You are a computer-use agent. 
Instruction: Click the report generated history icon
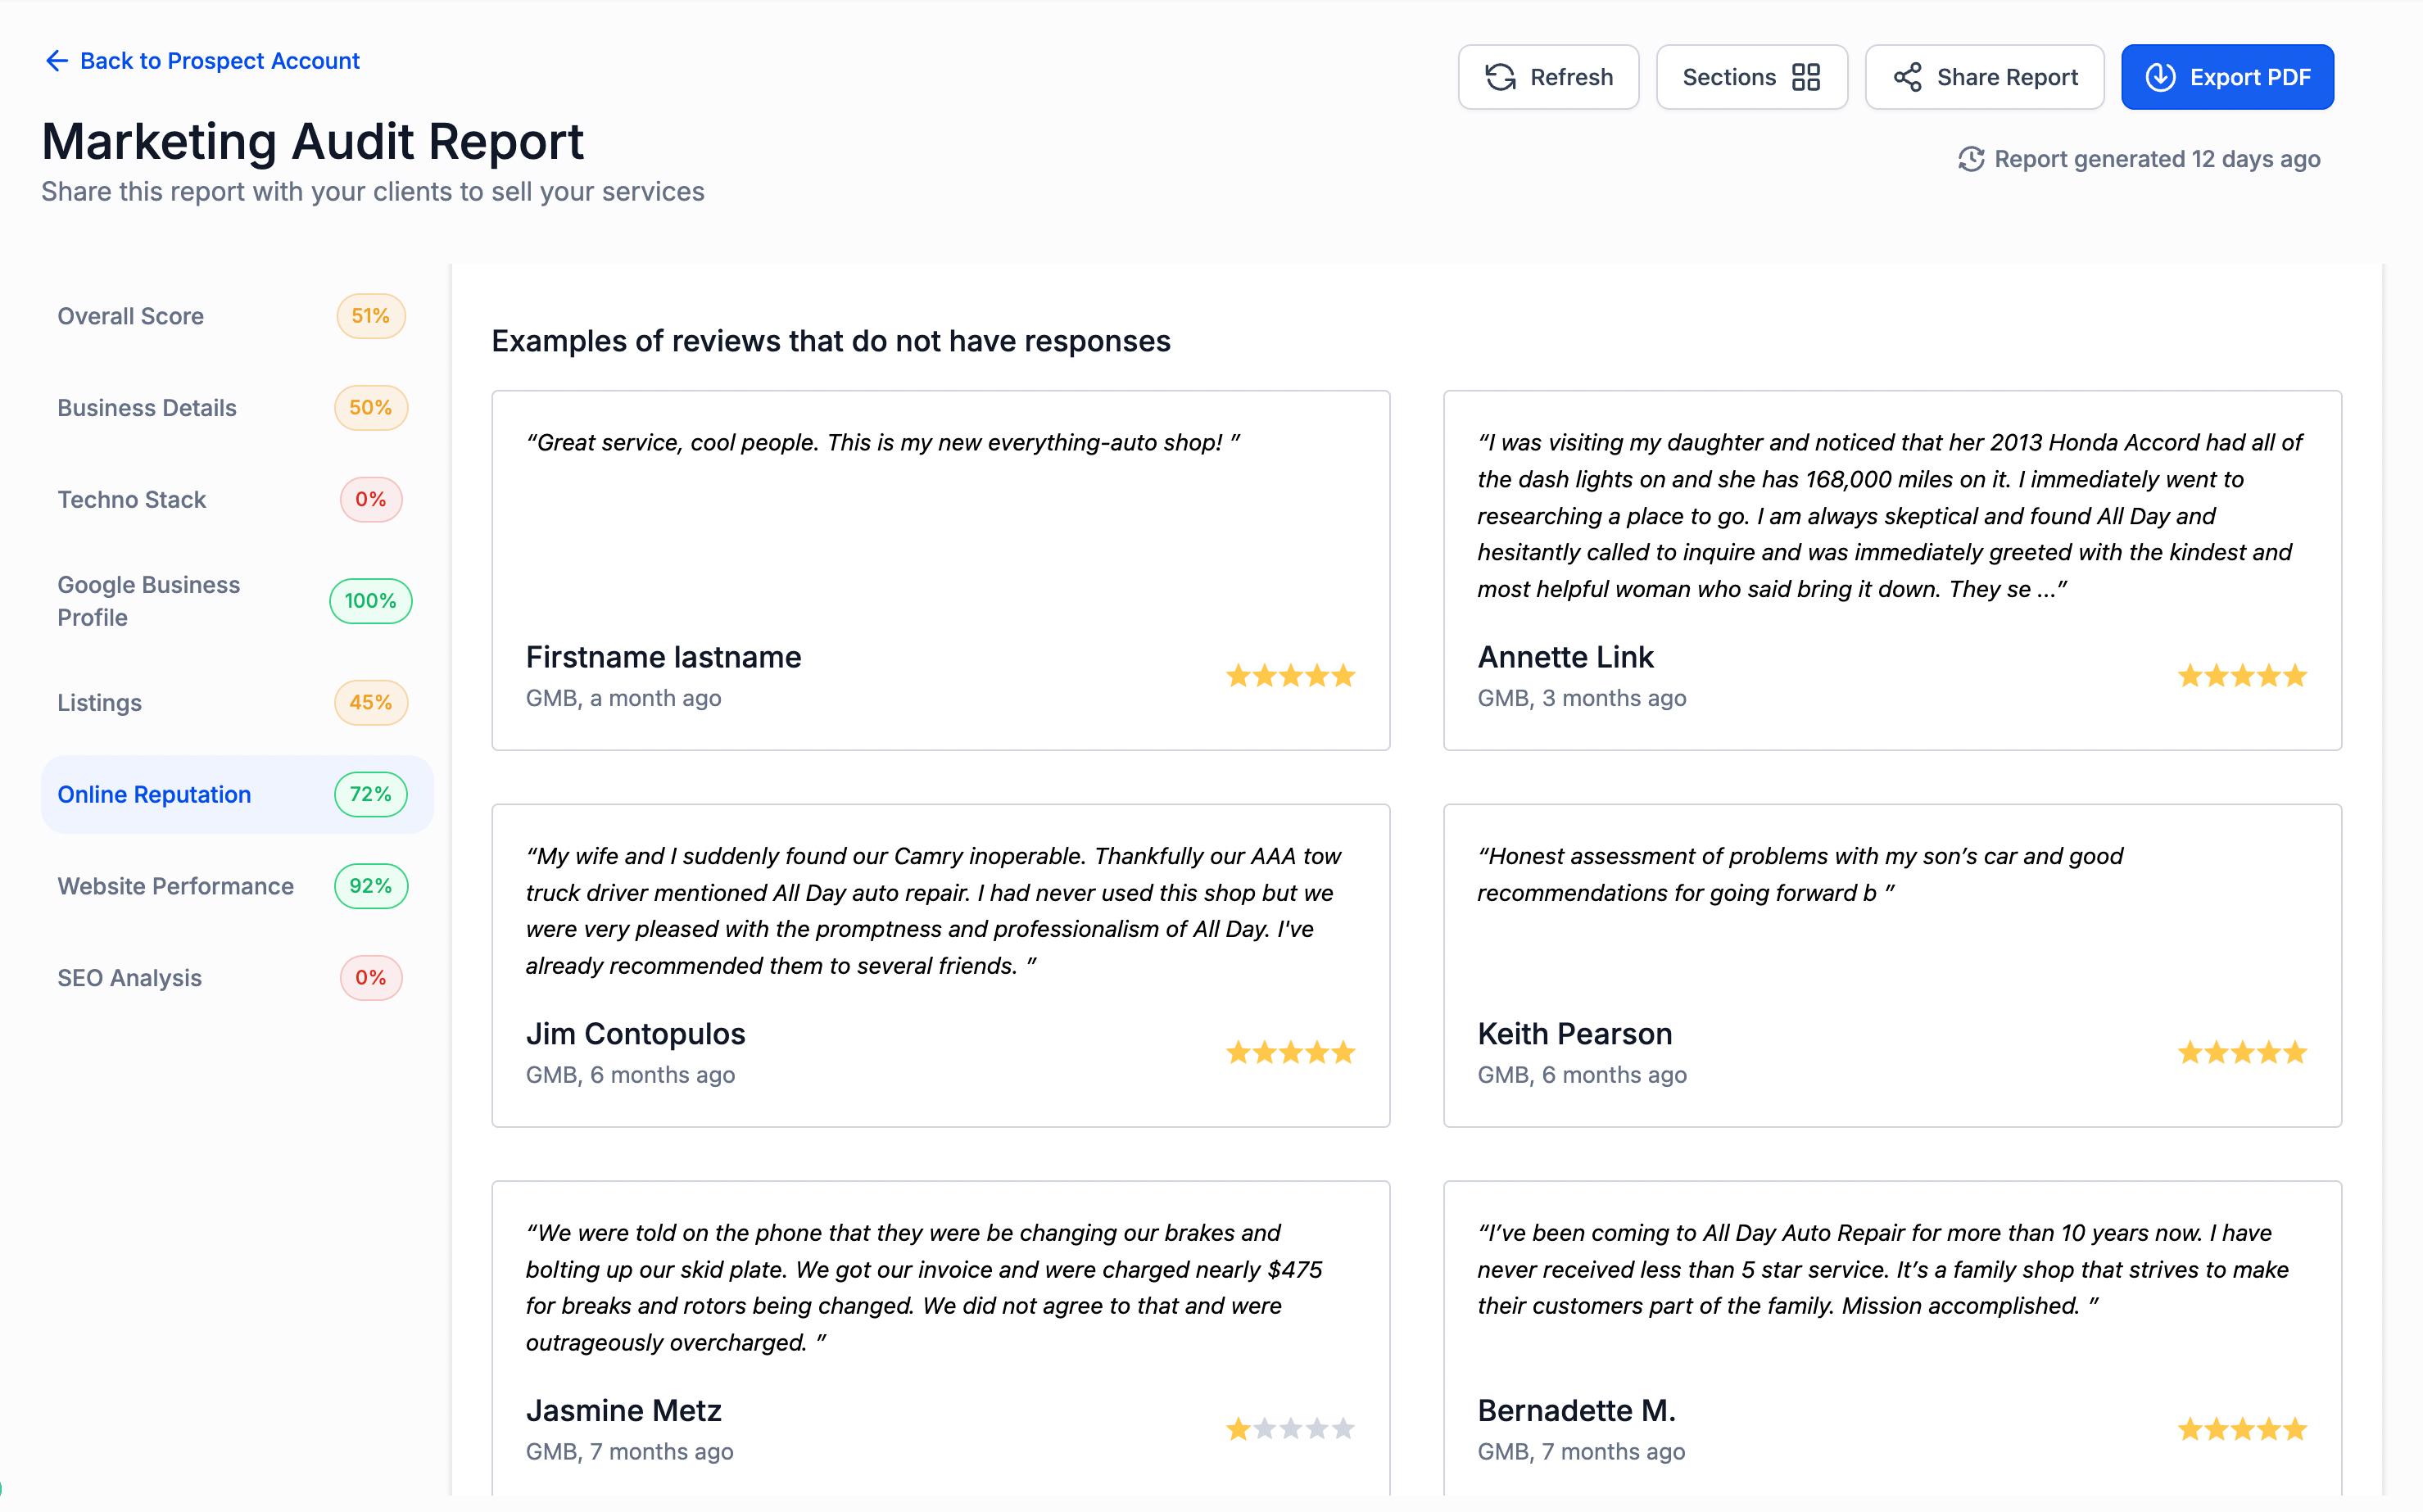[x=1970, y=159]
